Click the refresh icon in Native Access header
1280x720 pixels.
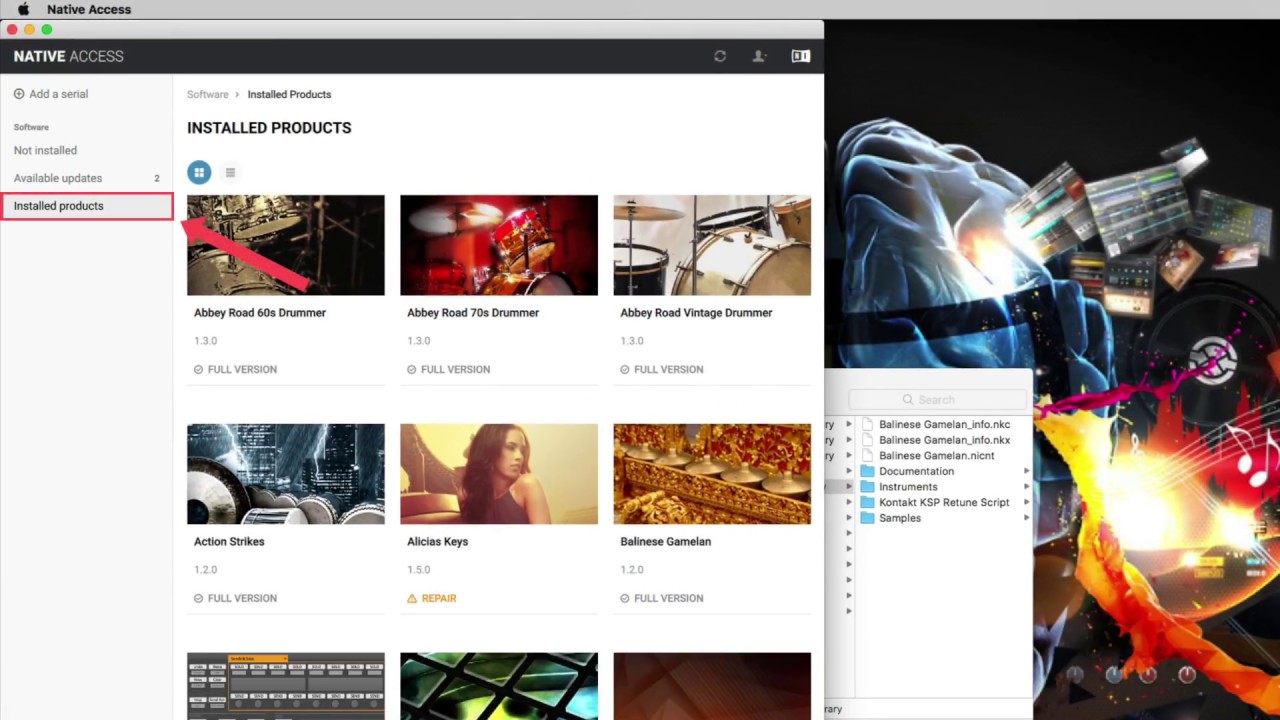[x=720, y=56]
